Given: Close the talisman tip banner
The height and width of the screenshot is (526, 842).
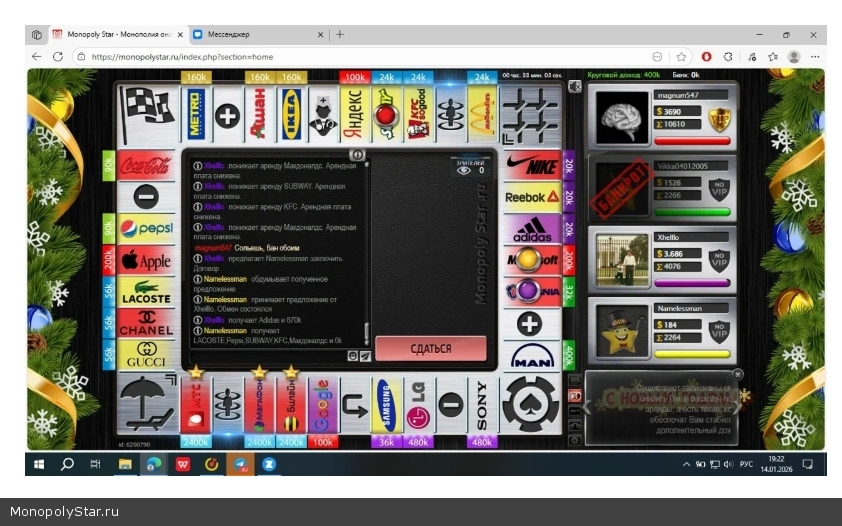Looking at the screenshot, I should coord(737,375).
